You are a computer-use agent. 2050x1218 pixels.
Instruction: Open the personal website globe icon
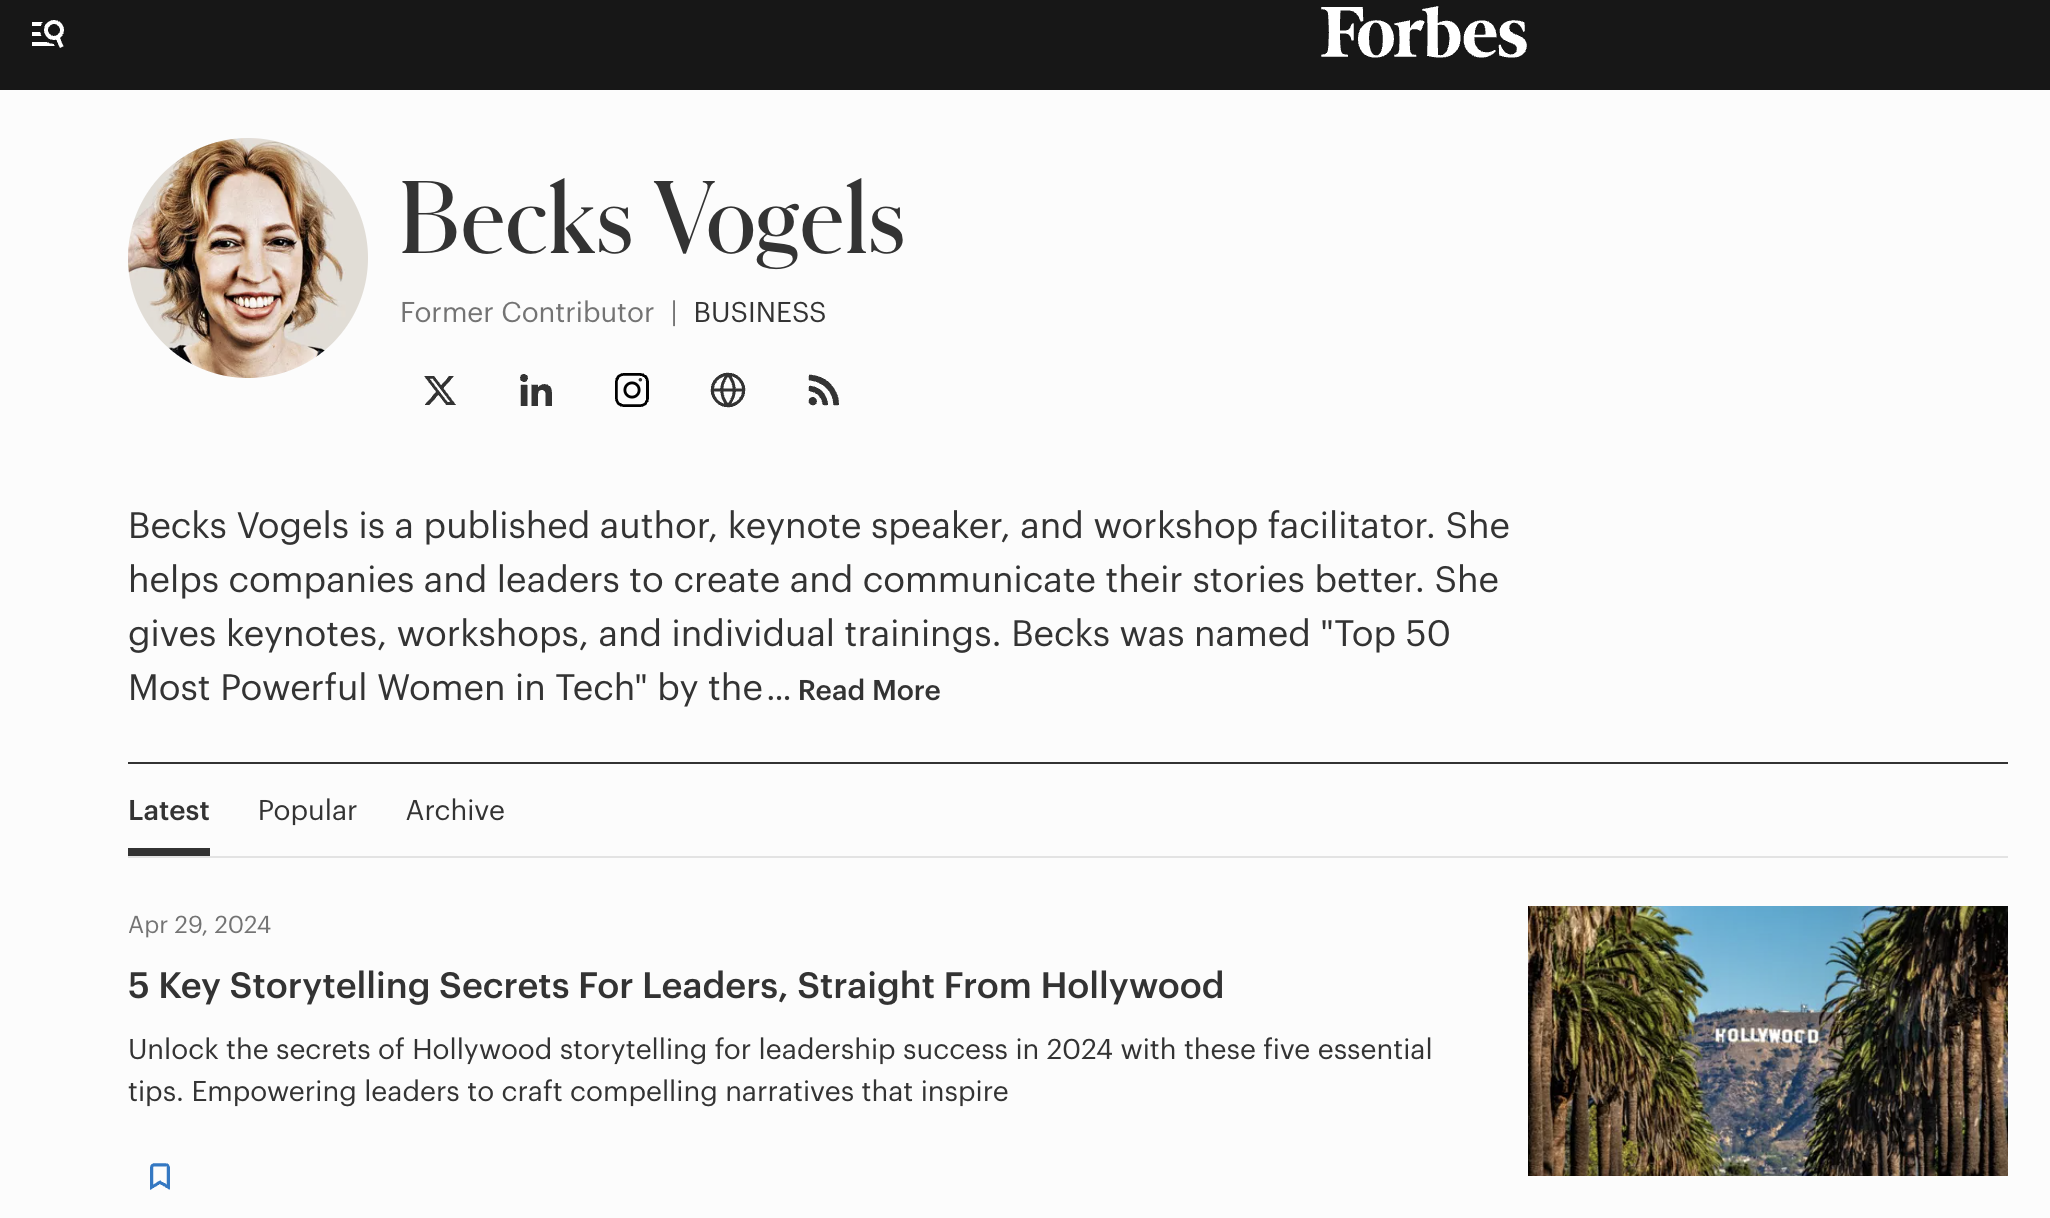point(727,390)
